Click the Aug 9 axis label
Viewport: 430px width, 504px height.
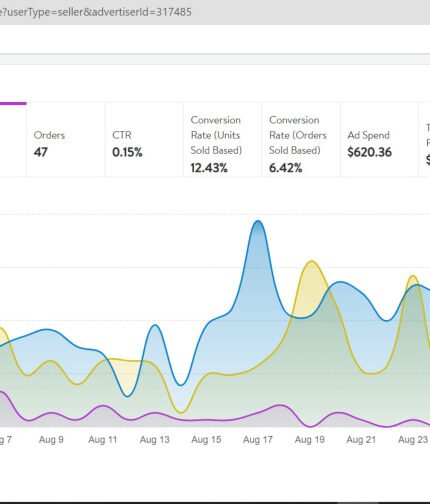point(51,440)
